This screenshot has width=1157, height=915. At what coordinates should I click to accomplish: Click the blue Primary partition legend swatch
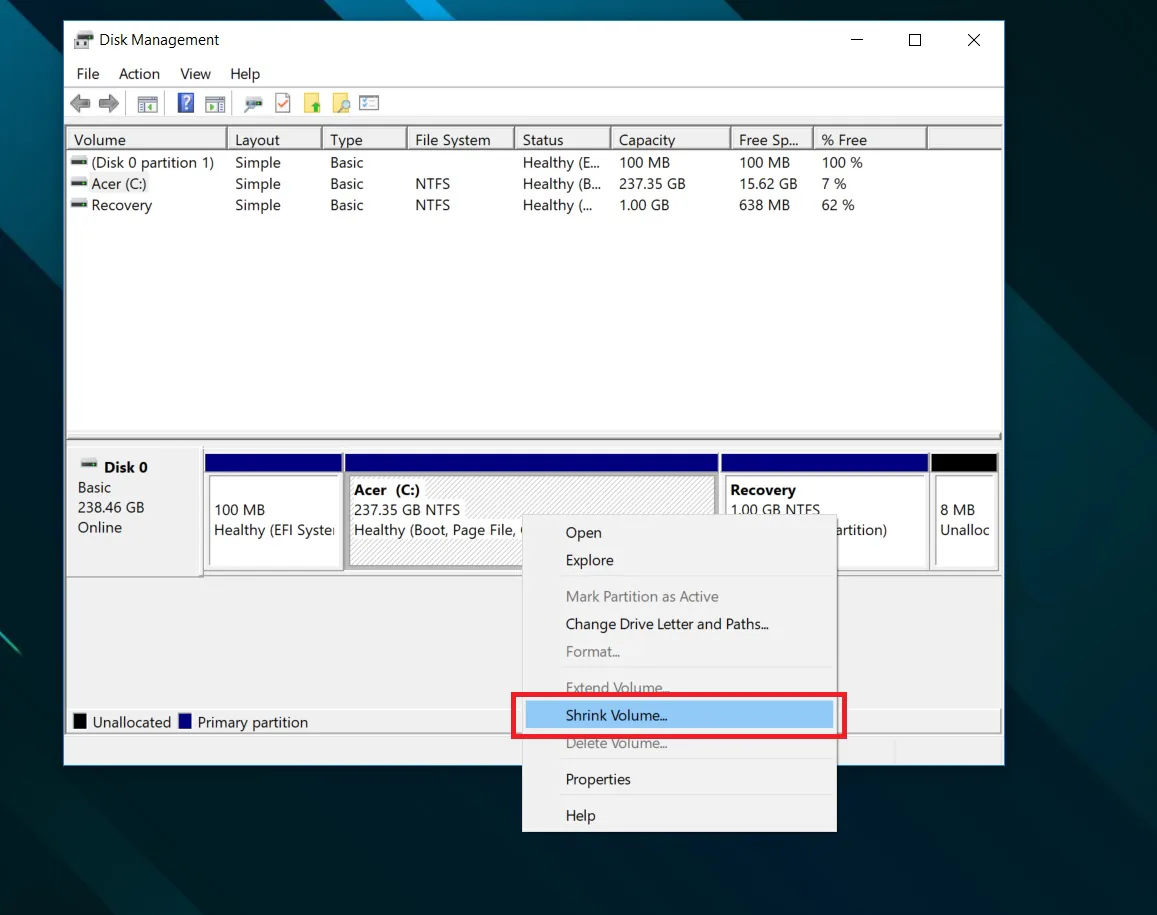[185, 721]
